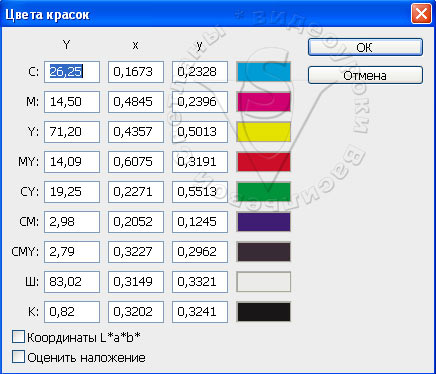The width and height of the screenshot is (436, 374).
Task: Open the yellow Y color swatch
Action: click(x=264, y=132)
